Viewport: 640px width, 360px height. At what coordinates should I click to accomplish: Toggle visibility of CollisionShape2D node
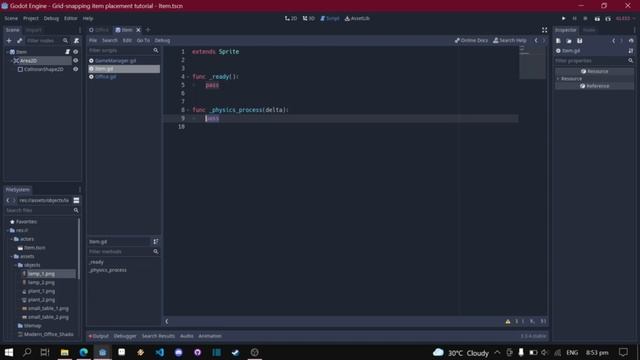click(76, 69)
